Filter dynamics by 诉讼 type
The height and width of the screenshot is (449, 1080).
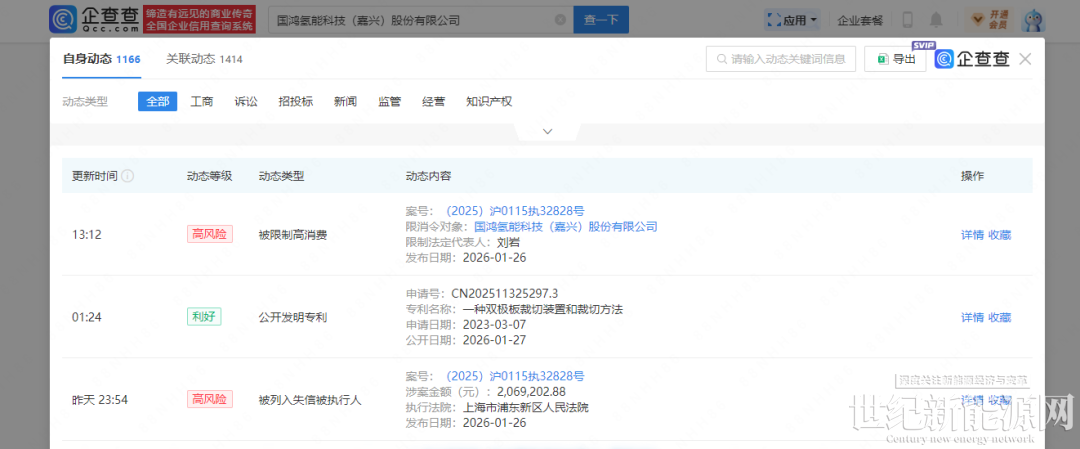(246, 101)
